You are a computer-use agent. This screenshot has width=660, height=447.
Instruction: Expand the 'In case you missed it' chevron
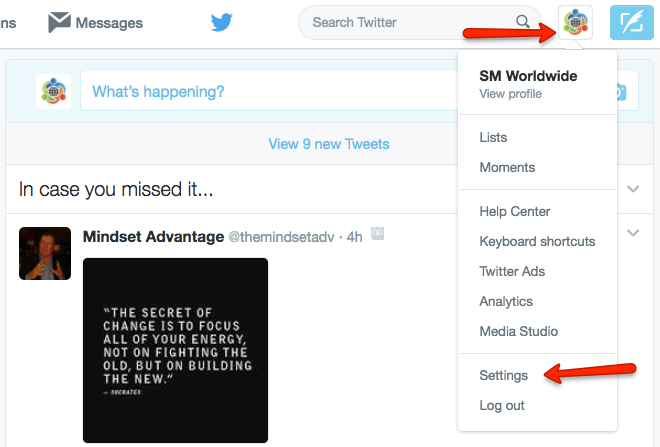point(633,189)
